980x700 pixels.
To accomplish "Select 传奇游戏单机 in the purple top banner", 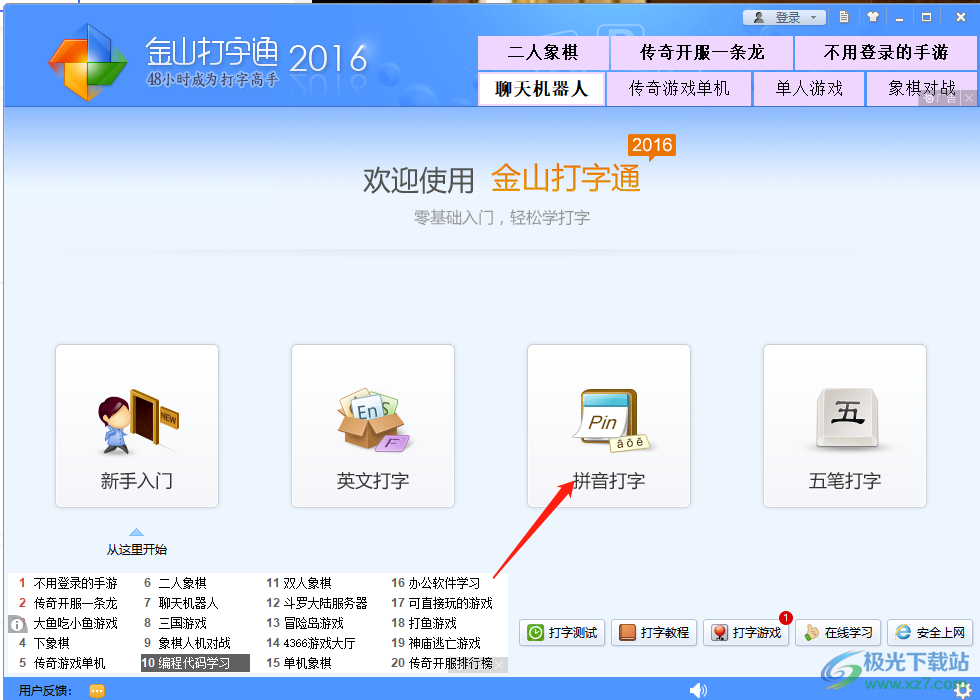I will pos(679,89).
